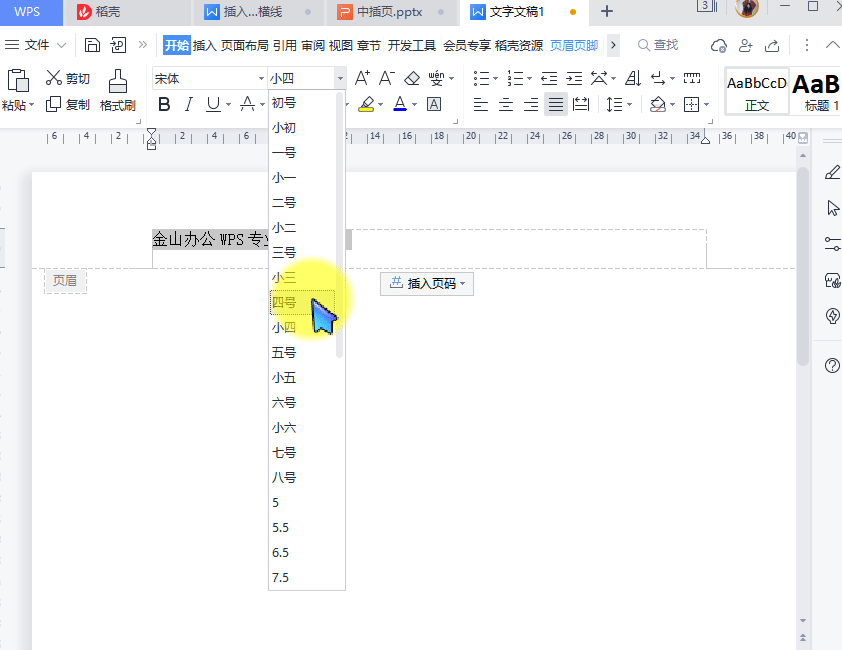Decrease paragraph indent
The width and height of the screenshot is (842, 650).
pyautogui.click(x=549, y=79)
